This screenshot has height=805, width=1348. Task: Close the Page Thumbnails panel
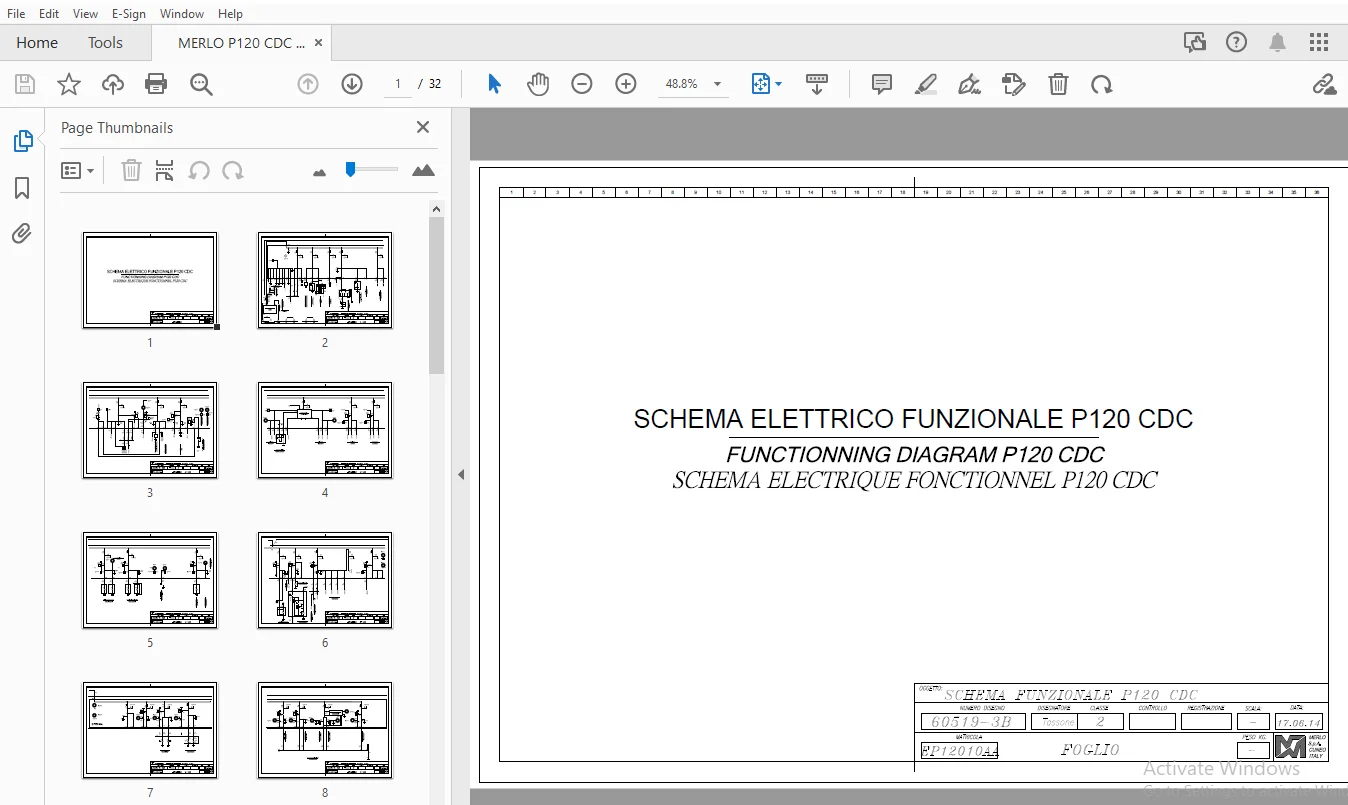[423, 127]
